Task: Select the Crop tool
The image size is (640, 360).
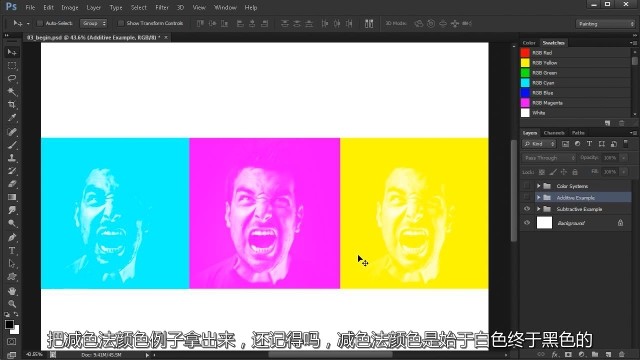Action: pyautogui.click(x=12, y=104)
